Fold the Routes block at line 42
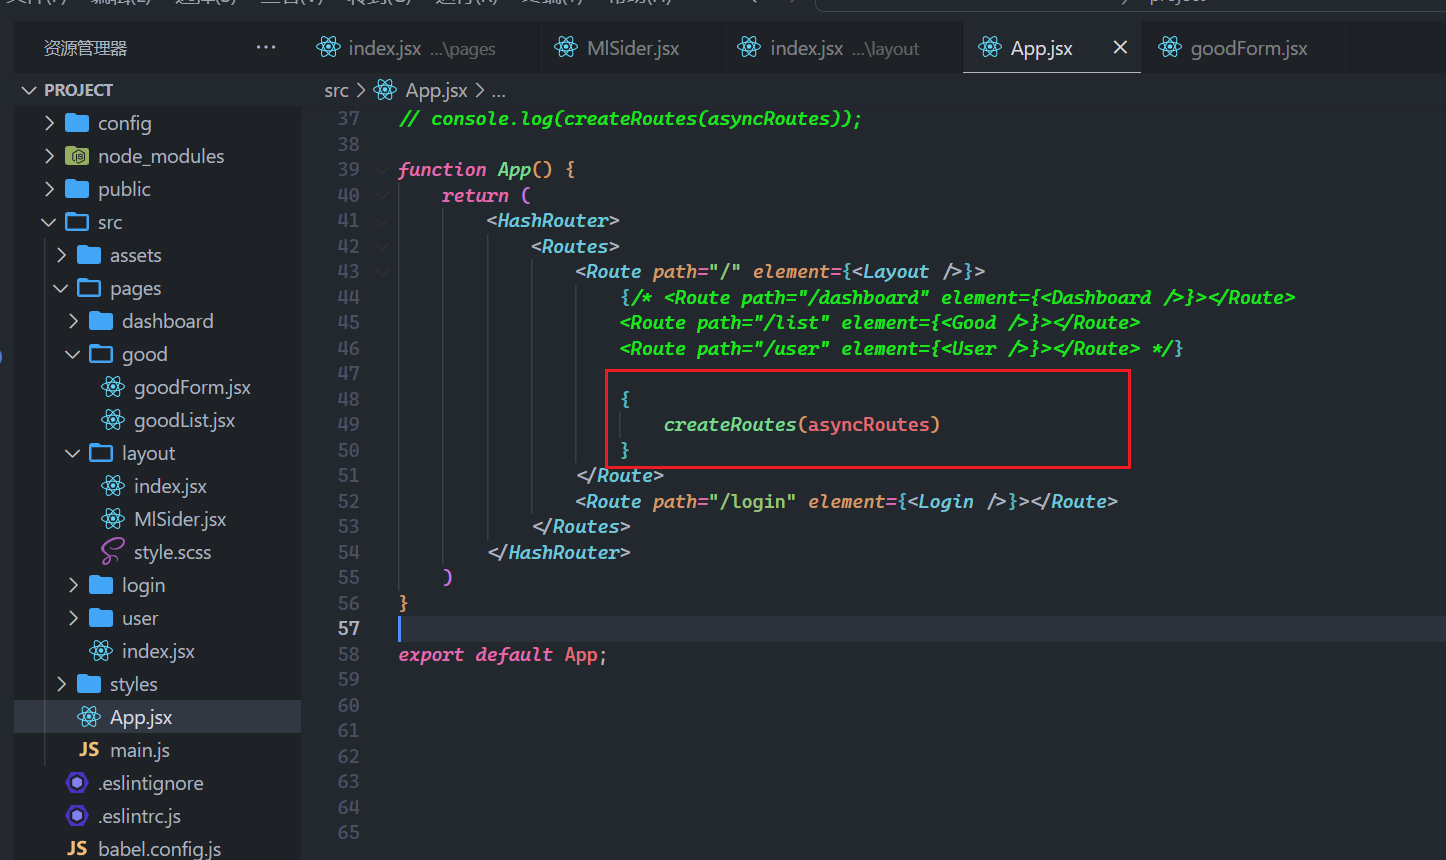Screen dimensions: 1446x860 click(x=382, y=246)
